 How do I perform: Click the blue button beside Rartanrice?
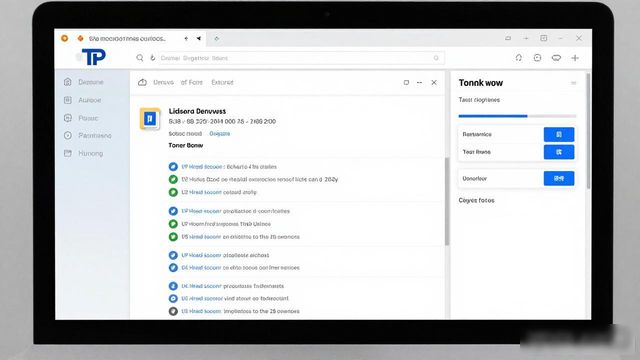(559, 134)
